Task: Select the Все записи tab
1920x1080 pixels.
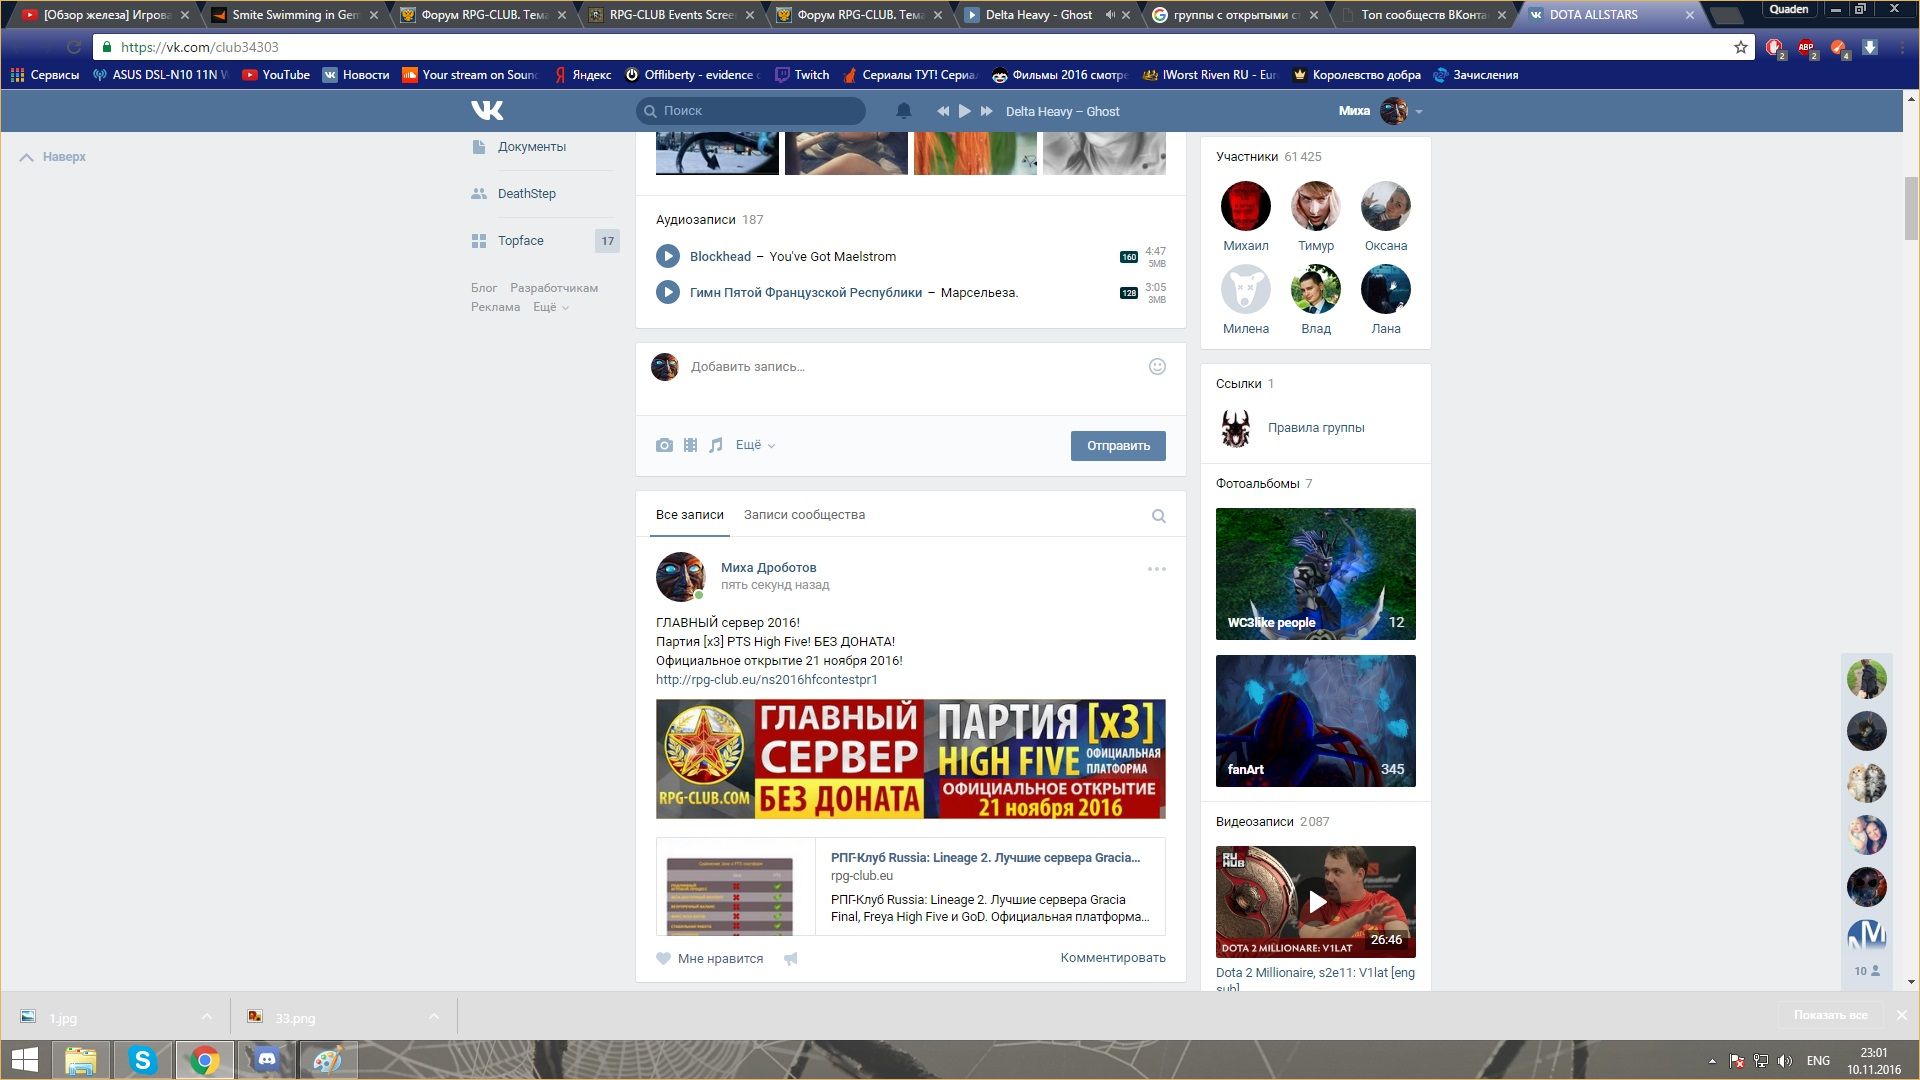Action: tap(689, 514)
